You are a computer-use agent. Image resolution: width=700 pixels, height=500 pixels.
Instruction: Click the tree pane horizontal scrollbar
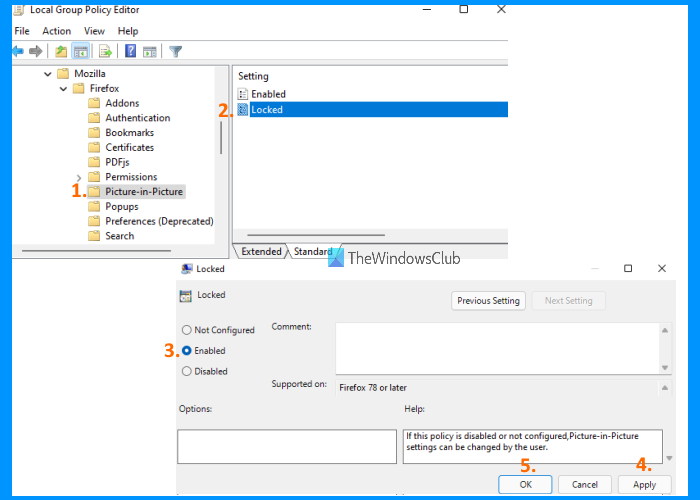(96, 251)
